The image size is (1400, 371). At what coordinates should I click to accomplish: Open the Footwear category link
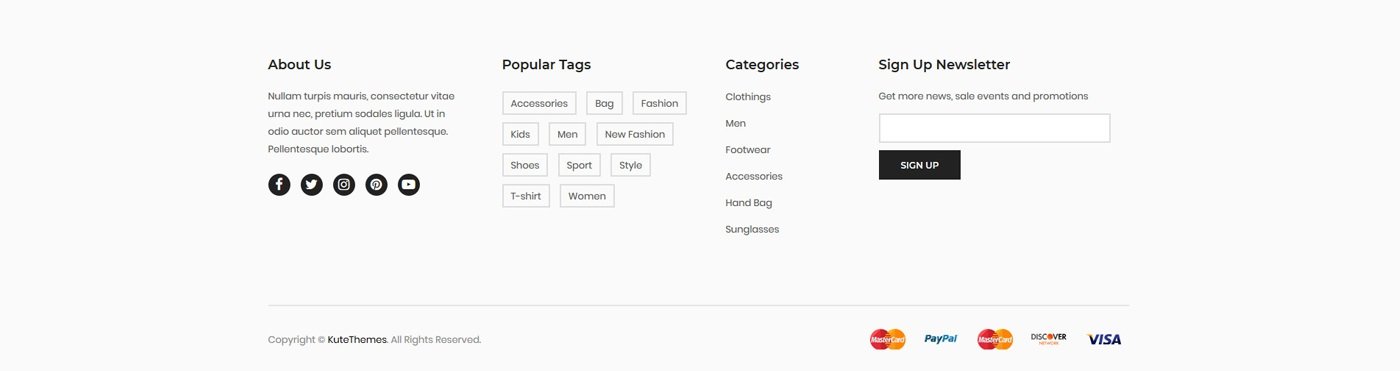point(748,150)
